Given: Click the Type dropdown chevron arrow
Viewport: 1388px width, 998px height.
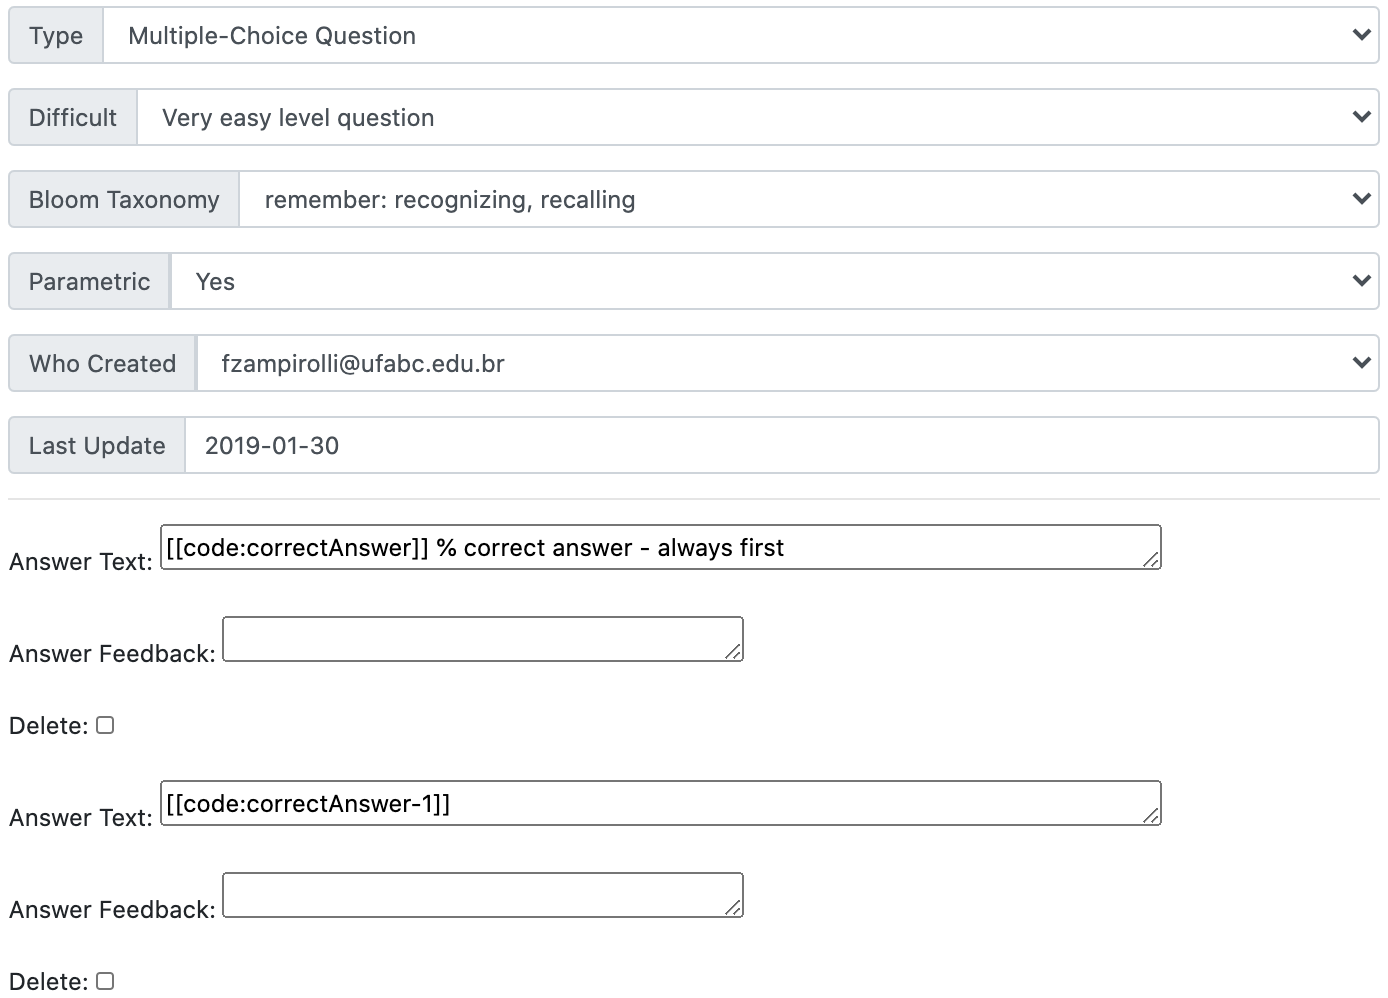Looking at the screenshot, I should point(1361,36).
